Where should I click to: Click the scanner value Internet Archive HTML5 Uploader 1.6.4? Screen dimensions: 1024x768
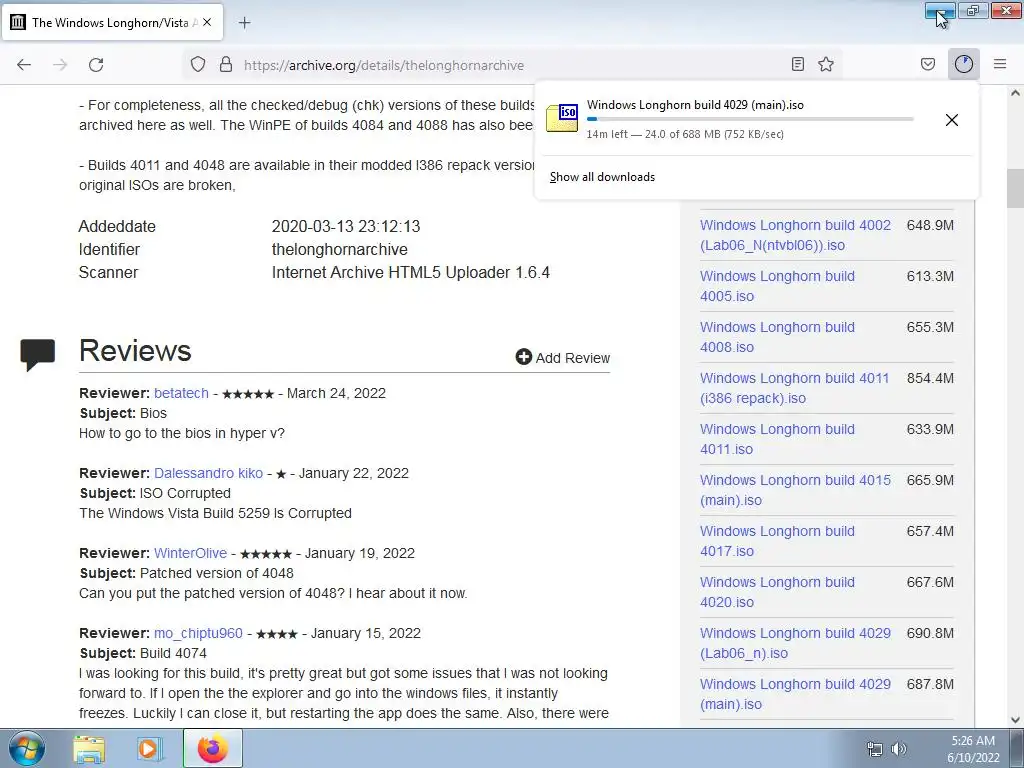point(411,272)
